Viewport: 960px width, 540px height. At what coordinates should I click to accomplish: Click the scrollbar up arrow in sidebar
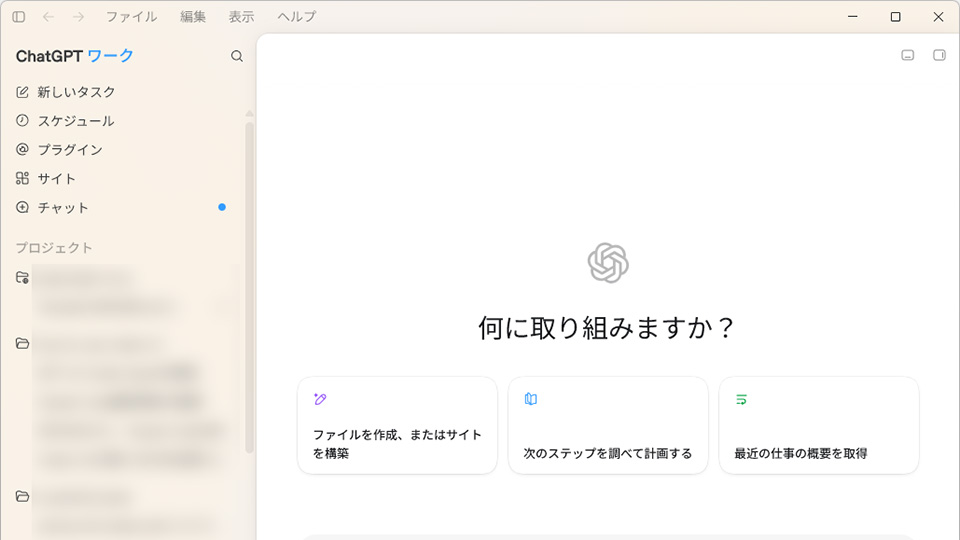[x=249, y=113]
